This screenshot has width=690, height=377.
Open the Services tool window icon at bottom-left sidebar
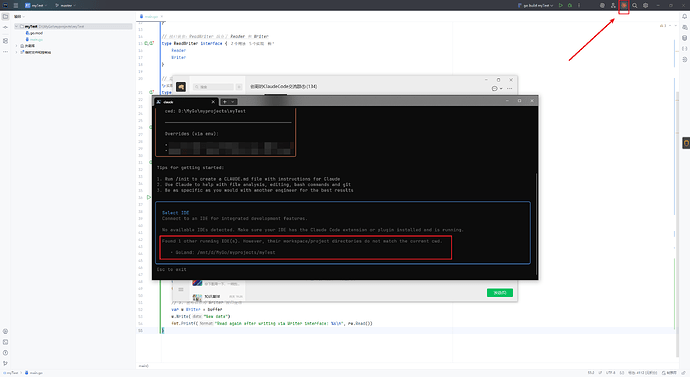5,331
